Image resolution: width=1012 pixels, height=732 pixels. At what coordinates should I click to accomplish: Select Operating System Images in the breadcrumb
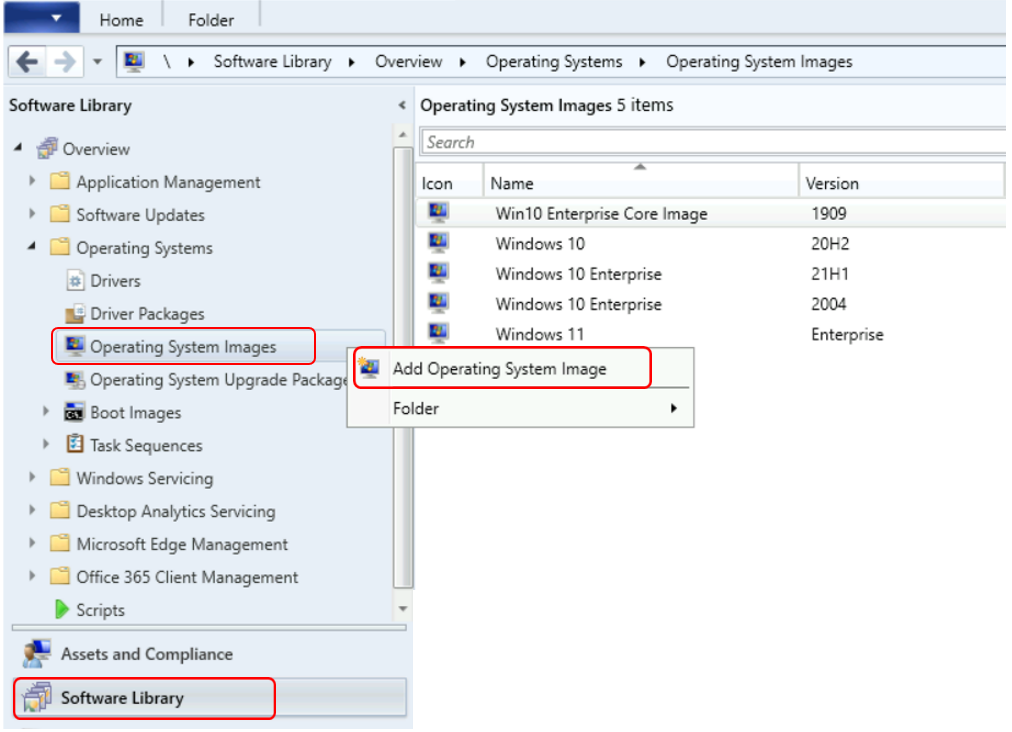[x=759, y=61]
